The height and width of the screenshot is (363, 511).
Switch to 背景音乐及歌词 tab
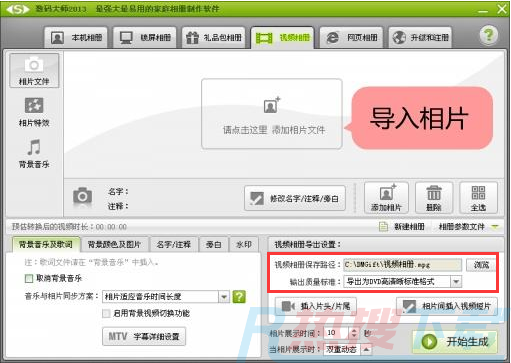pos(46,244)
